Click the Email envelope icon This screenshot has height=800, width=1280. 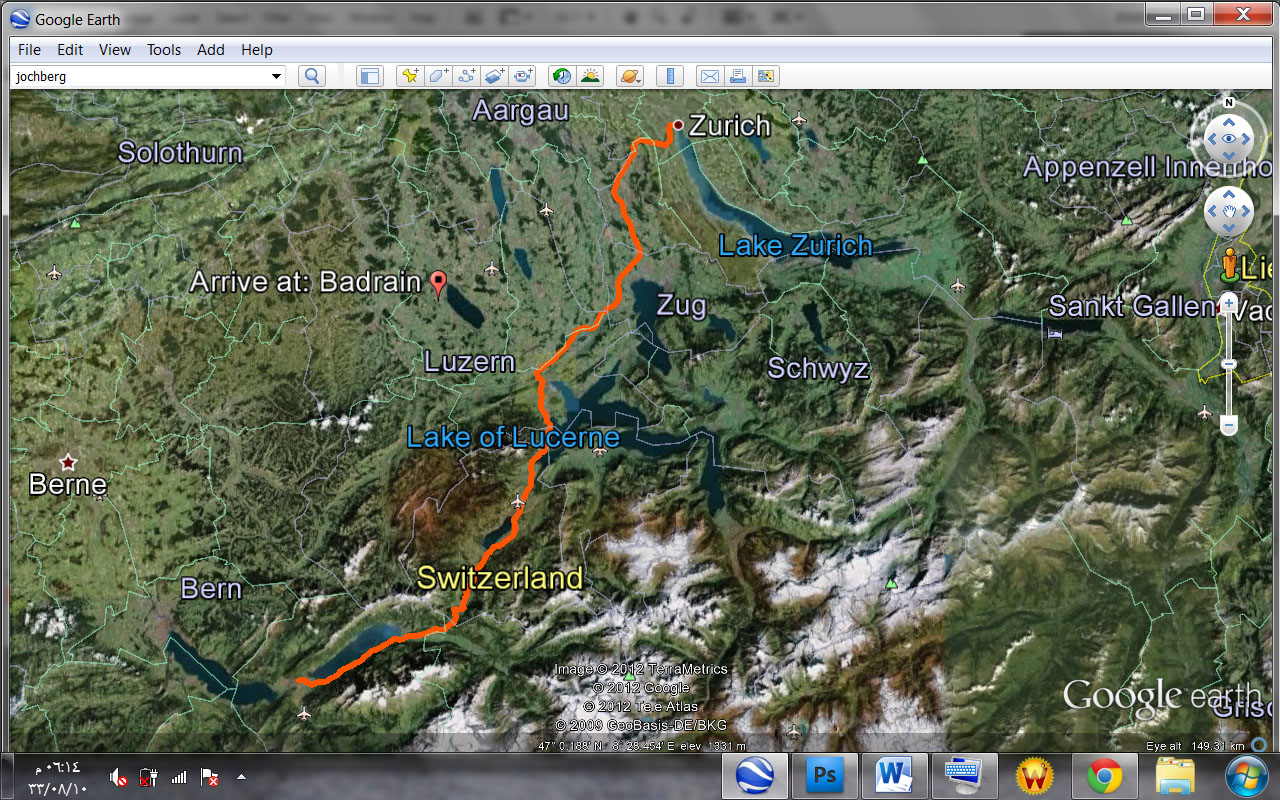pyautogui.click(x=709, y=76)
